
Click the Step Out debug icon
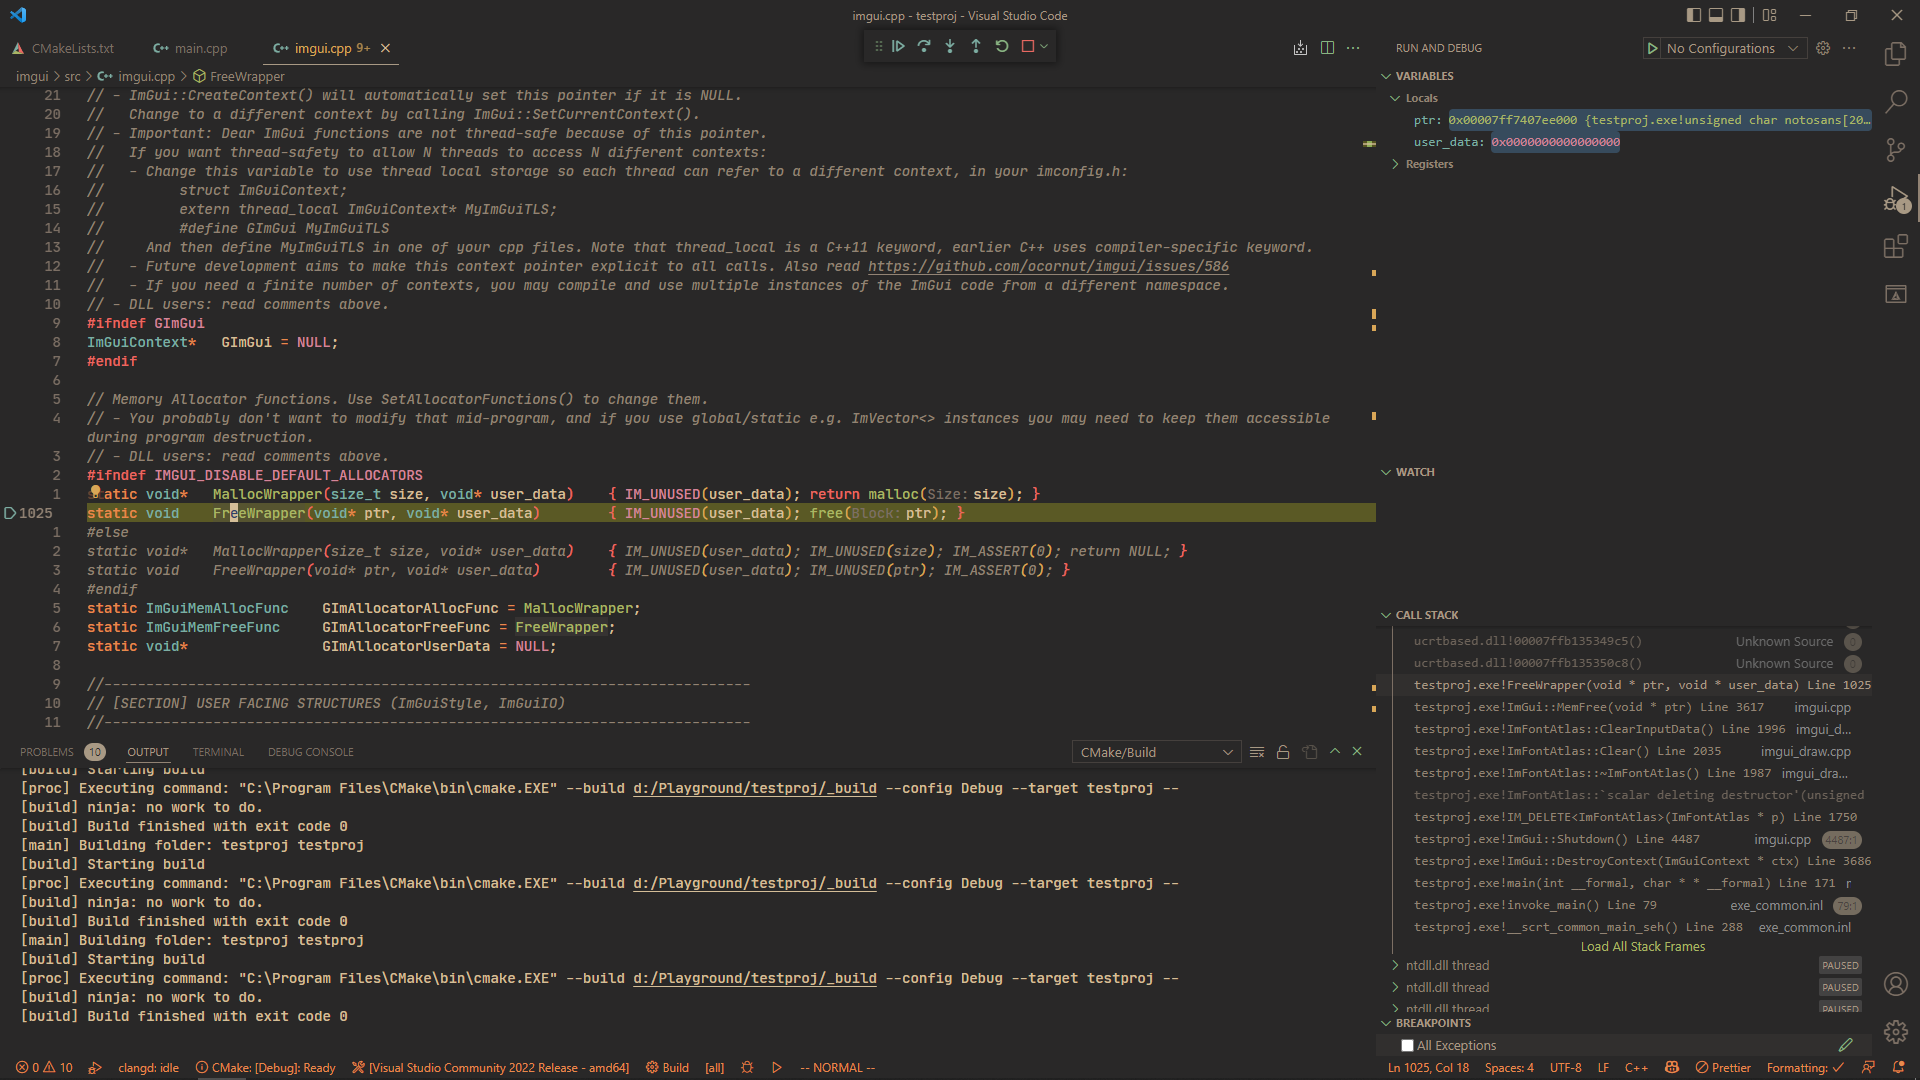pos(976,46)
